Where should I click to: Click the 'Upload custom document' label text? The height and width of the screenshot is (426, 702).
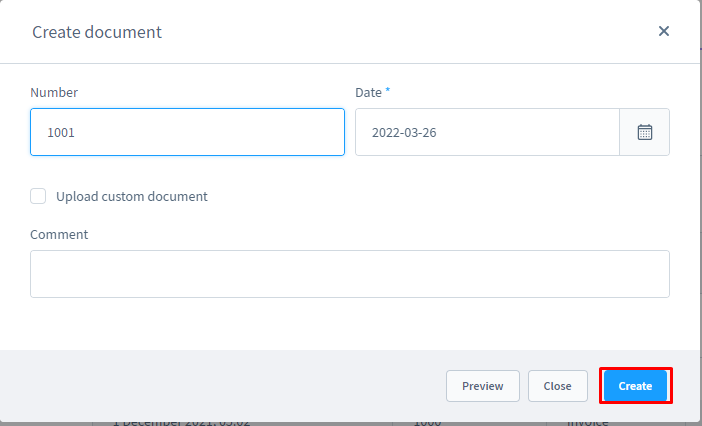tap(132, 196)
